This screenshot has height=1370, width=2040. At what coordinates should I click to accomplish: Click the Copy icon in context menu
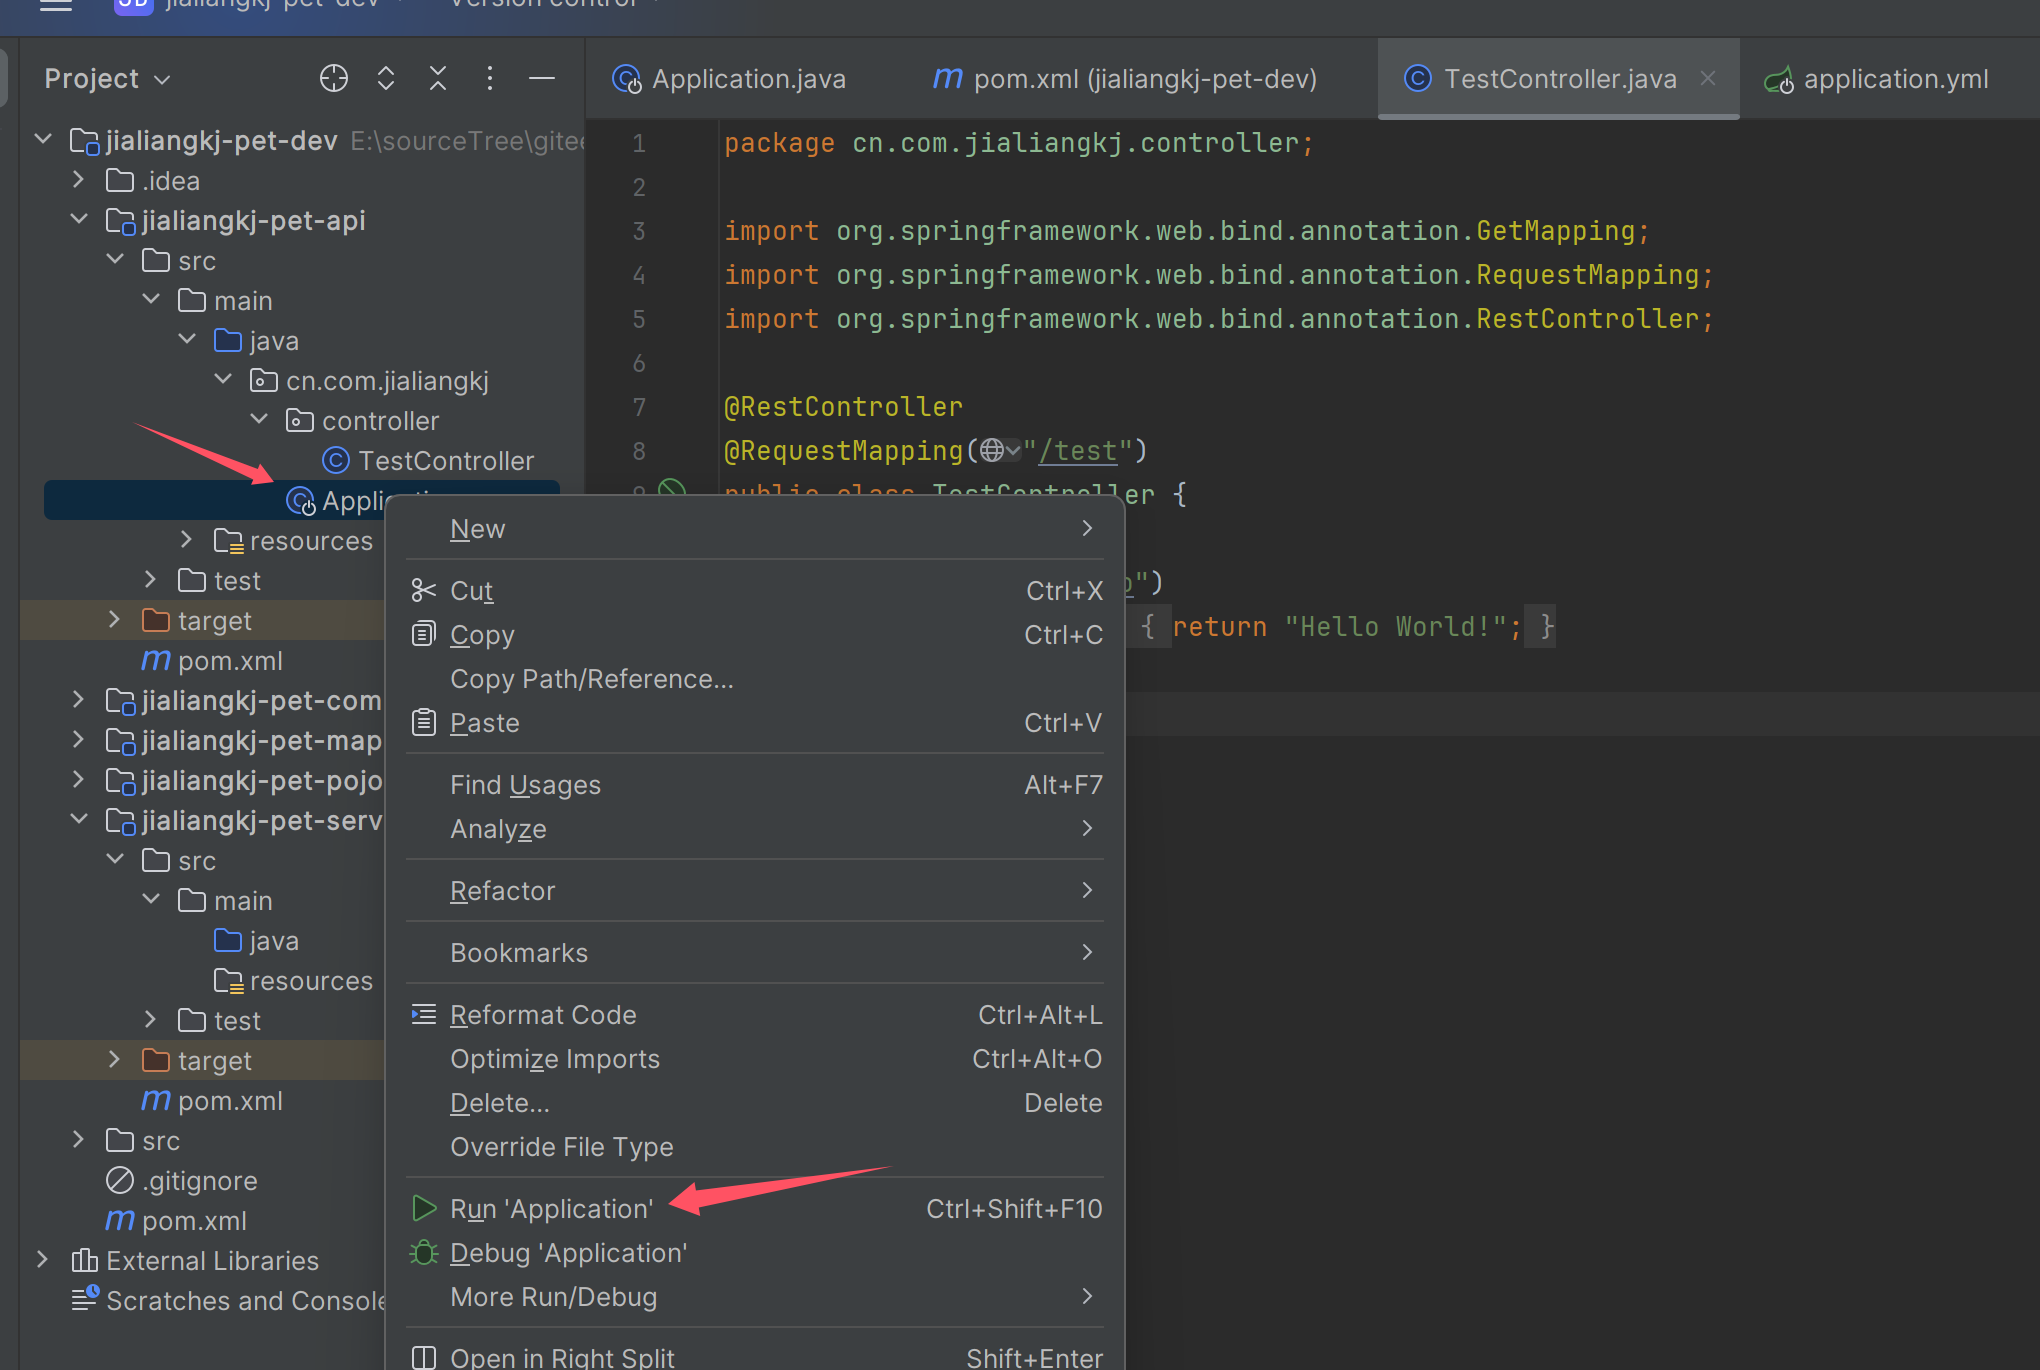424,634
